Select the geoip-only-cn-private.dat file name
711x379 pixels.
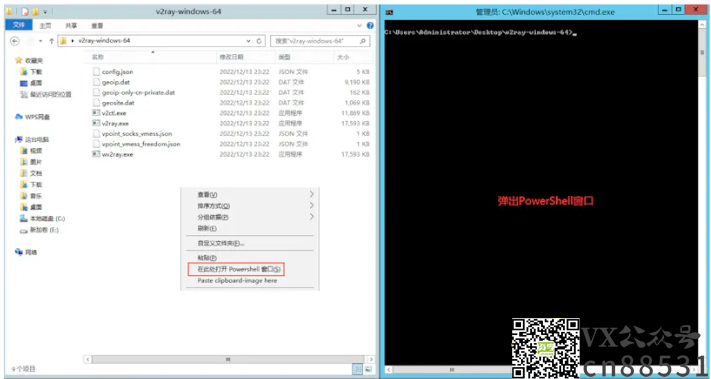pos(138,92)
